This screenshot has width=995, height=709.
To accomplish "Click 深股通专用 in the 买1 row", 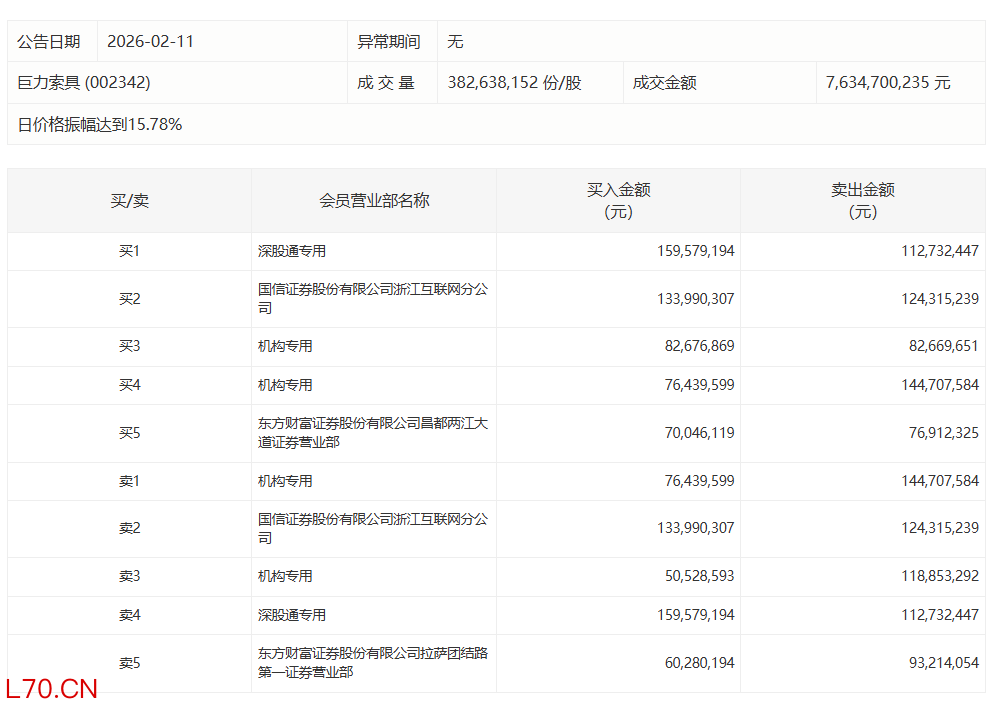I will 292,252.
